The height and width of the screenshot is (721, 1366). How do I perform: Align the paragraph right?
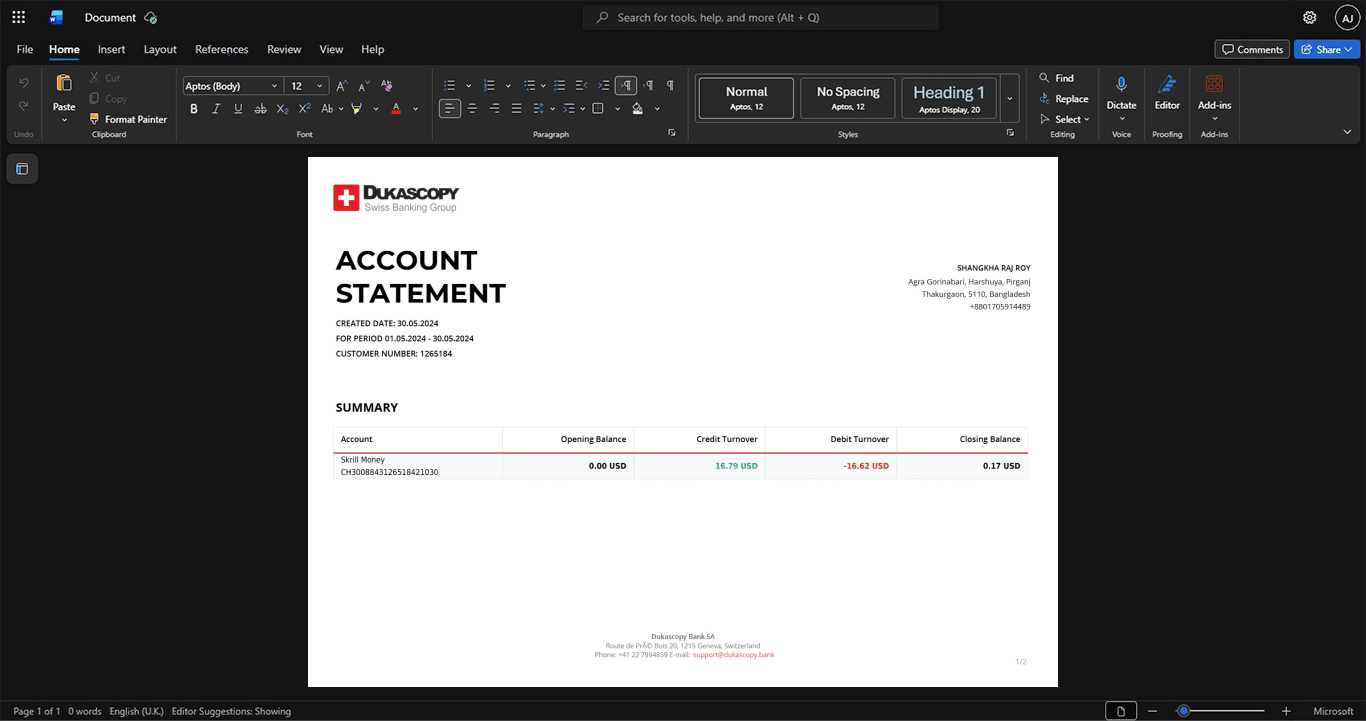click(x=494, y=108)
